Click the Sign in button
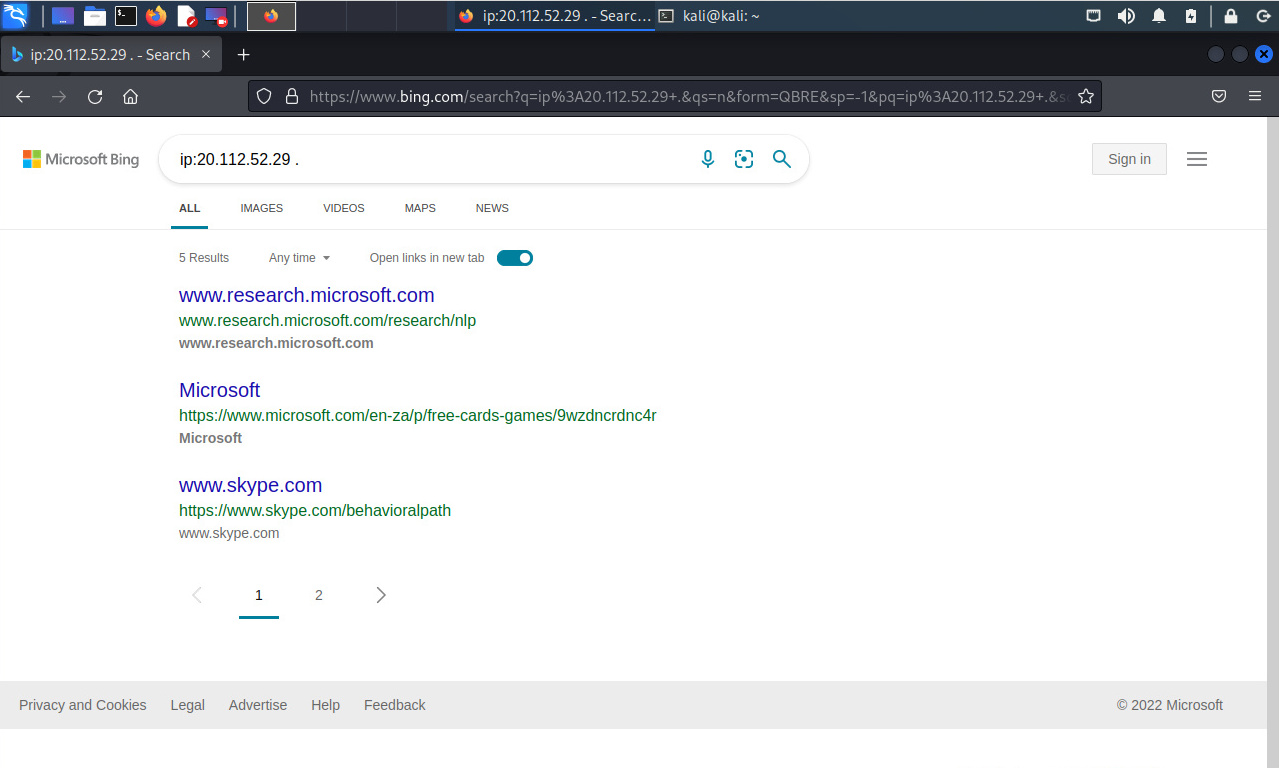The height and width of the screenshot is (768, 1279). (1129, 159)
